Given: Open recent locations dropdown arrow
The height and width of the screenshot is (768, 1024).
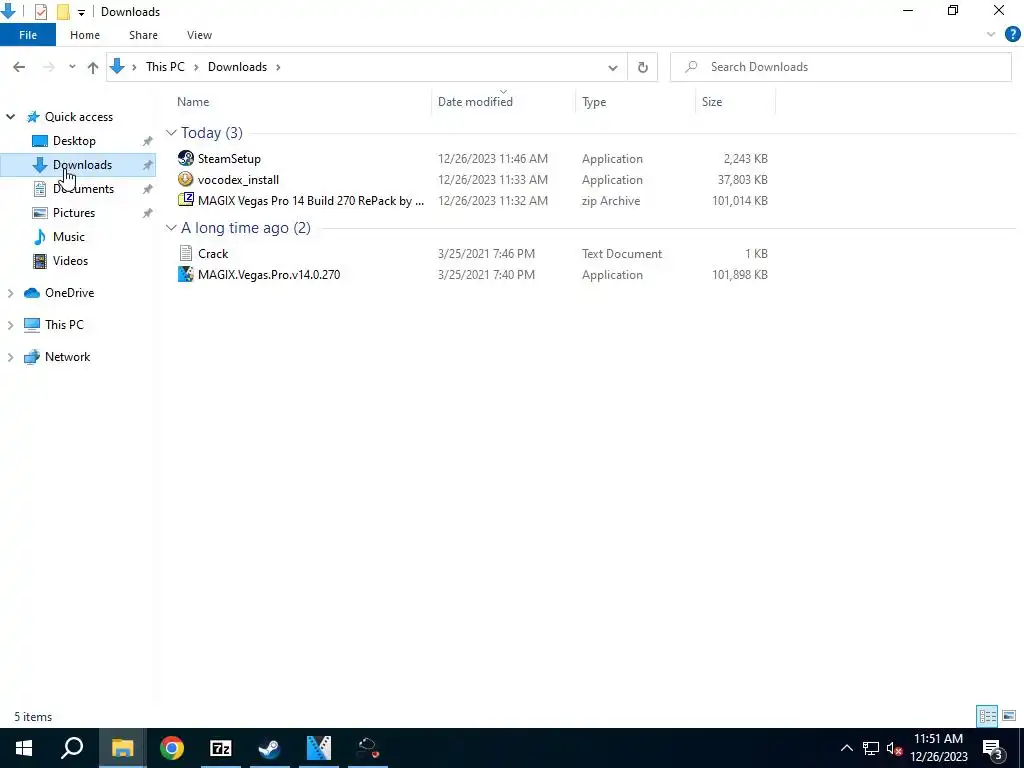Looking at the screenshot, I should click(x=72, y=67).
